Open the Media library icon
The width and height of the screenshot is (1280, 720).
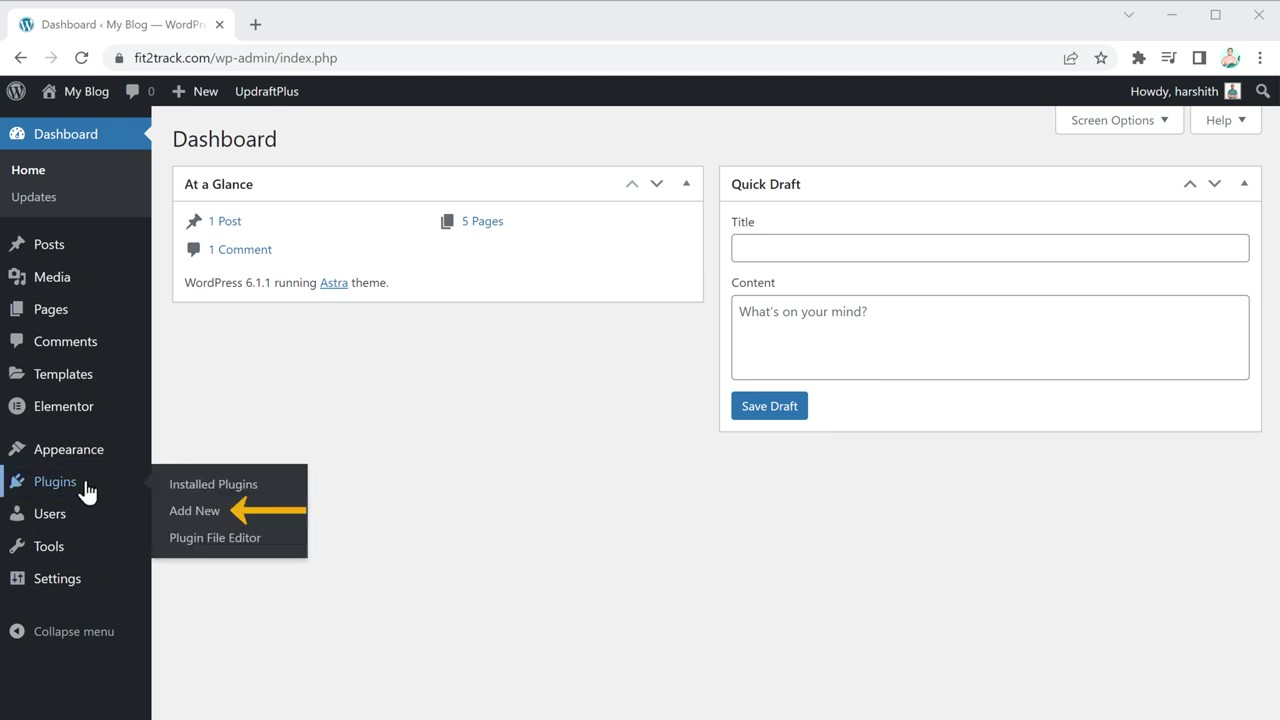[x=17, y=277]
